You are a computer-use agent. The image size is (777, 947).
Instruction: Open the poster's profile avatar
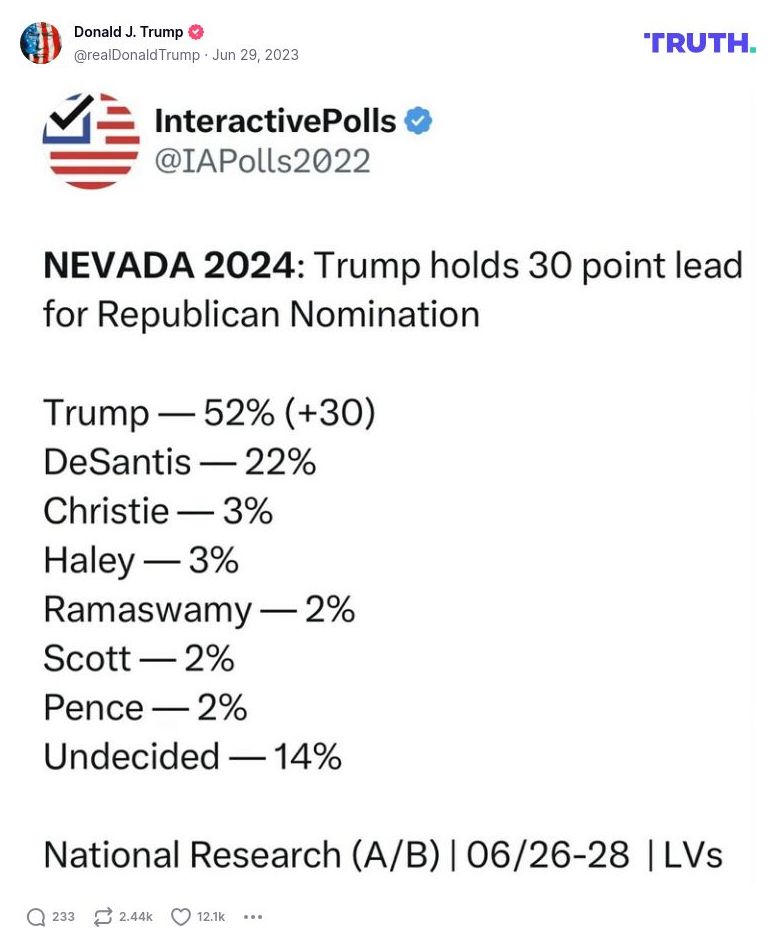[x=41, y=43]
